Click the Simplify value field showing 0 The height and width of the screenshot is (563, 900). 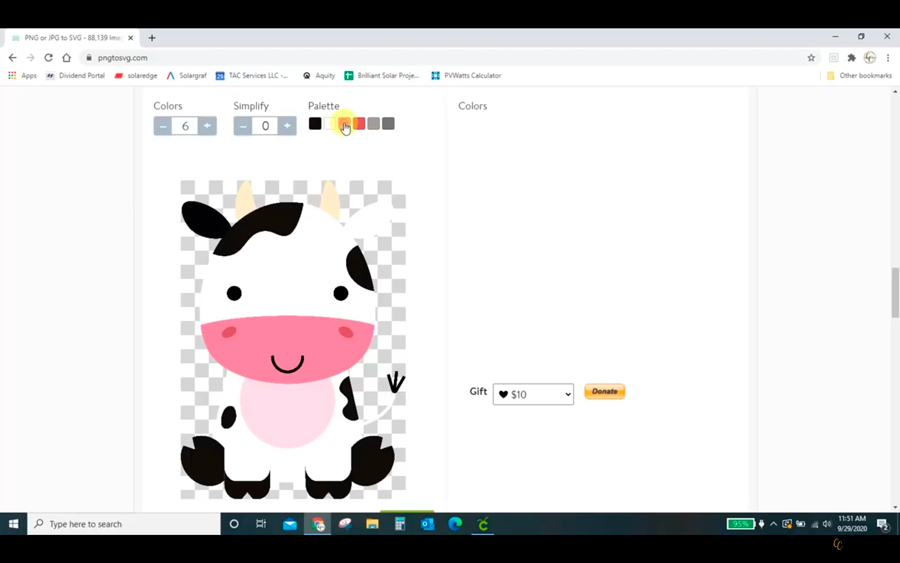[265, 126]
